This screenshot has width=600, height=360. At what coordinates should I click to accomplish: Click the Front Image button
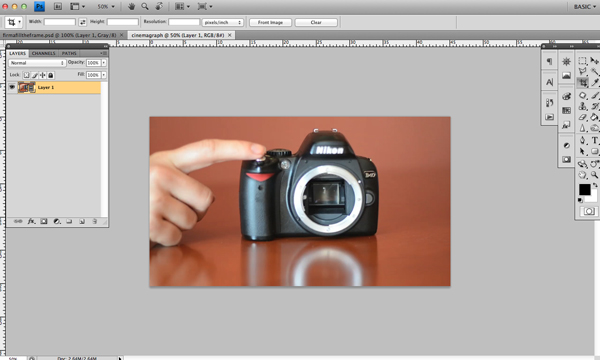pyautogui.click(x=270, y=22)
